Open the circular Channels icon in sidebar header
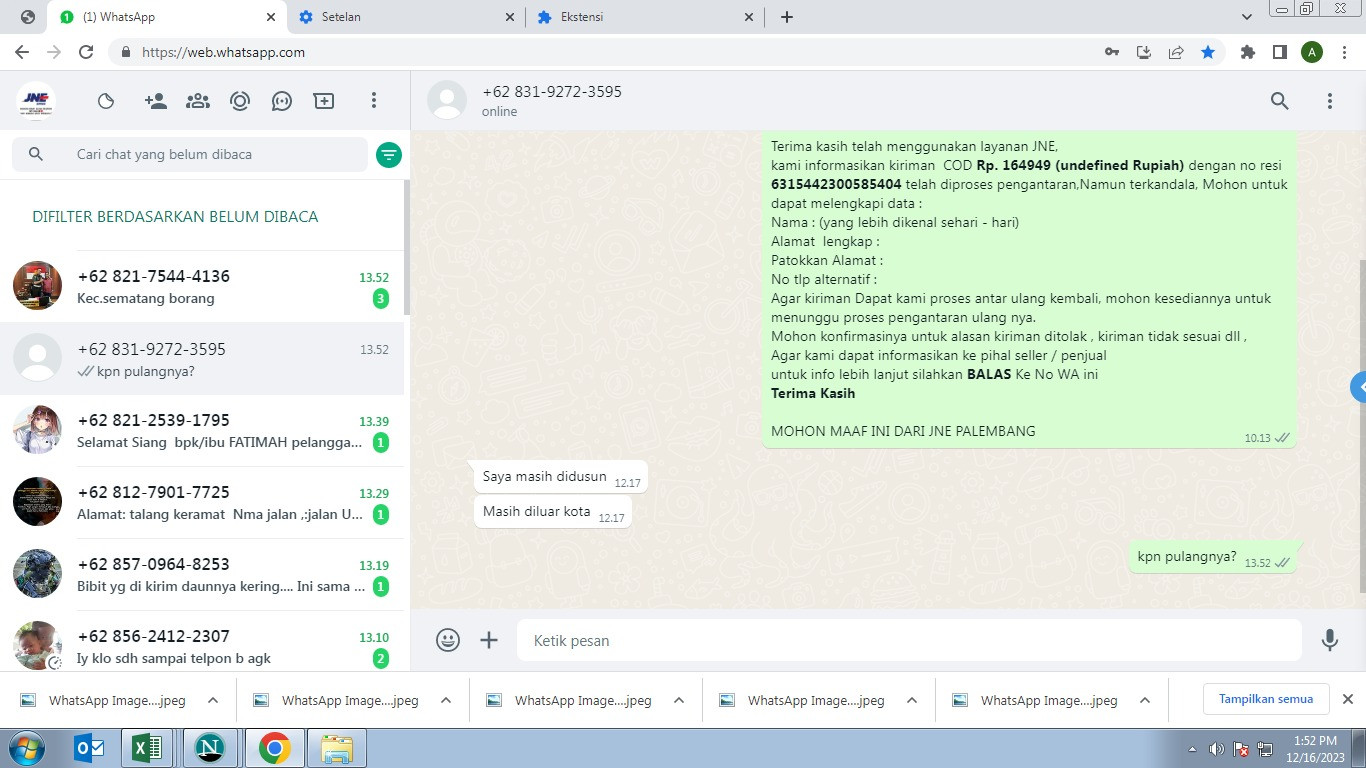 (240, 101)
